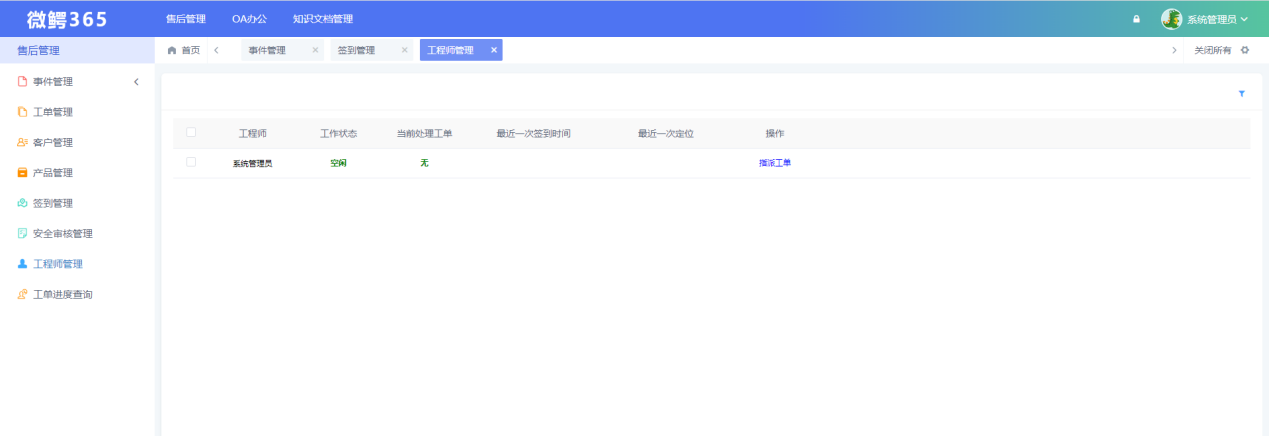The height and width of the screenshot is (436, 1269).
Task: Click 关闭所有 to close all tabs
Action: coord(1212,50)
